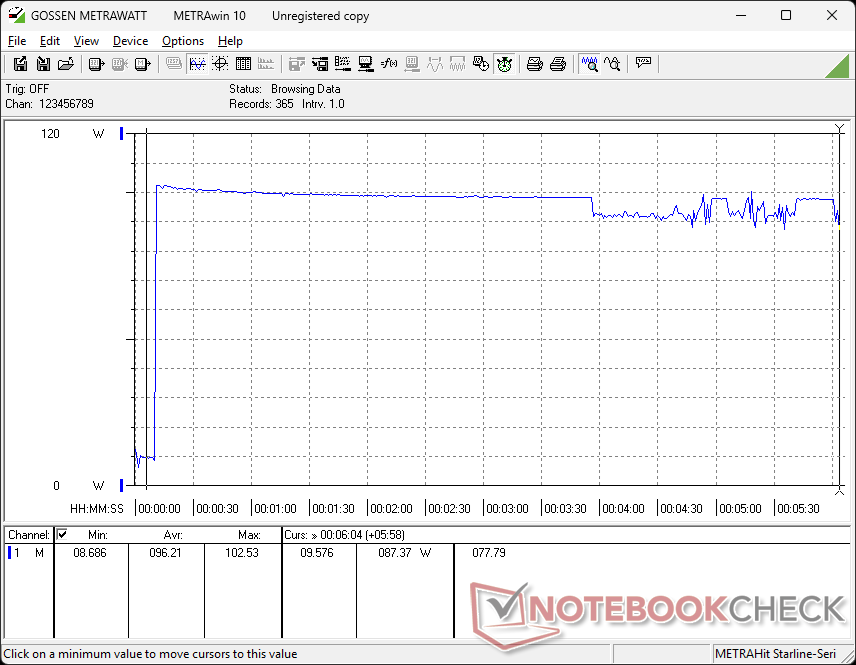Switch to Y-t waveform graph view
This screenshot has height=665, width=856.
(x=197, y=64)
